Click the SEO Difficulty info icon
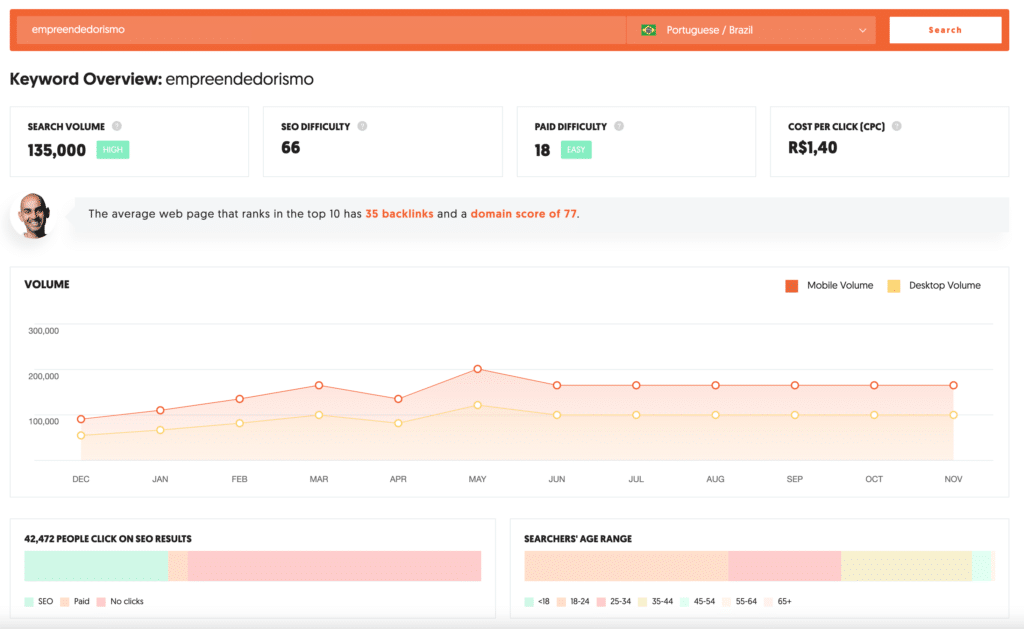This screenshot has height=629, width=1024. [363, 126]
